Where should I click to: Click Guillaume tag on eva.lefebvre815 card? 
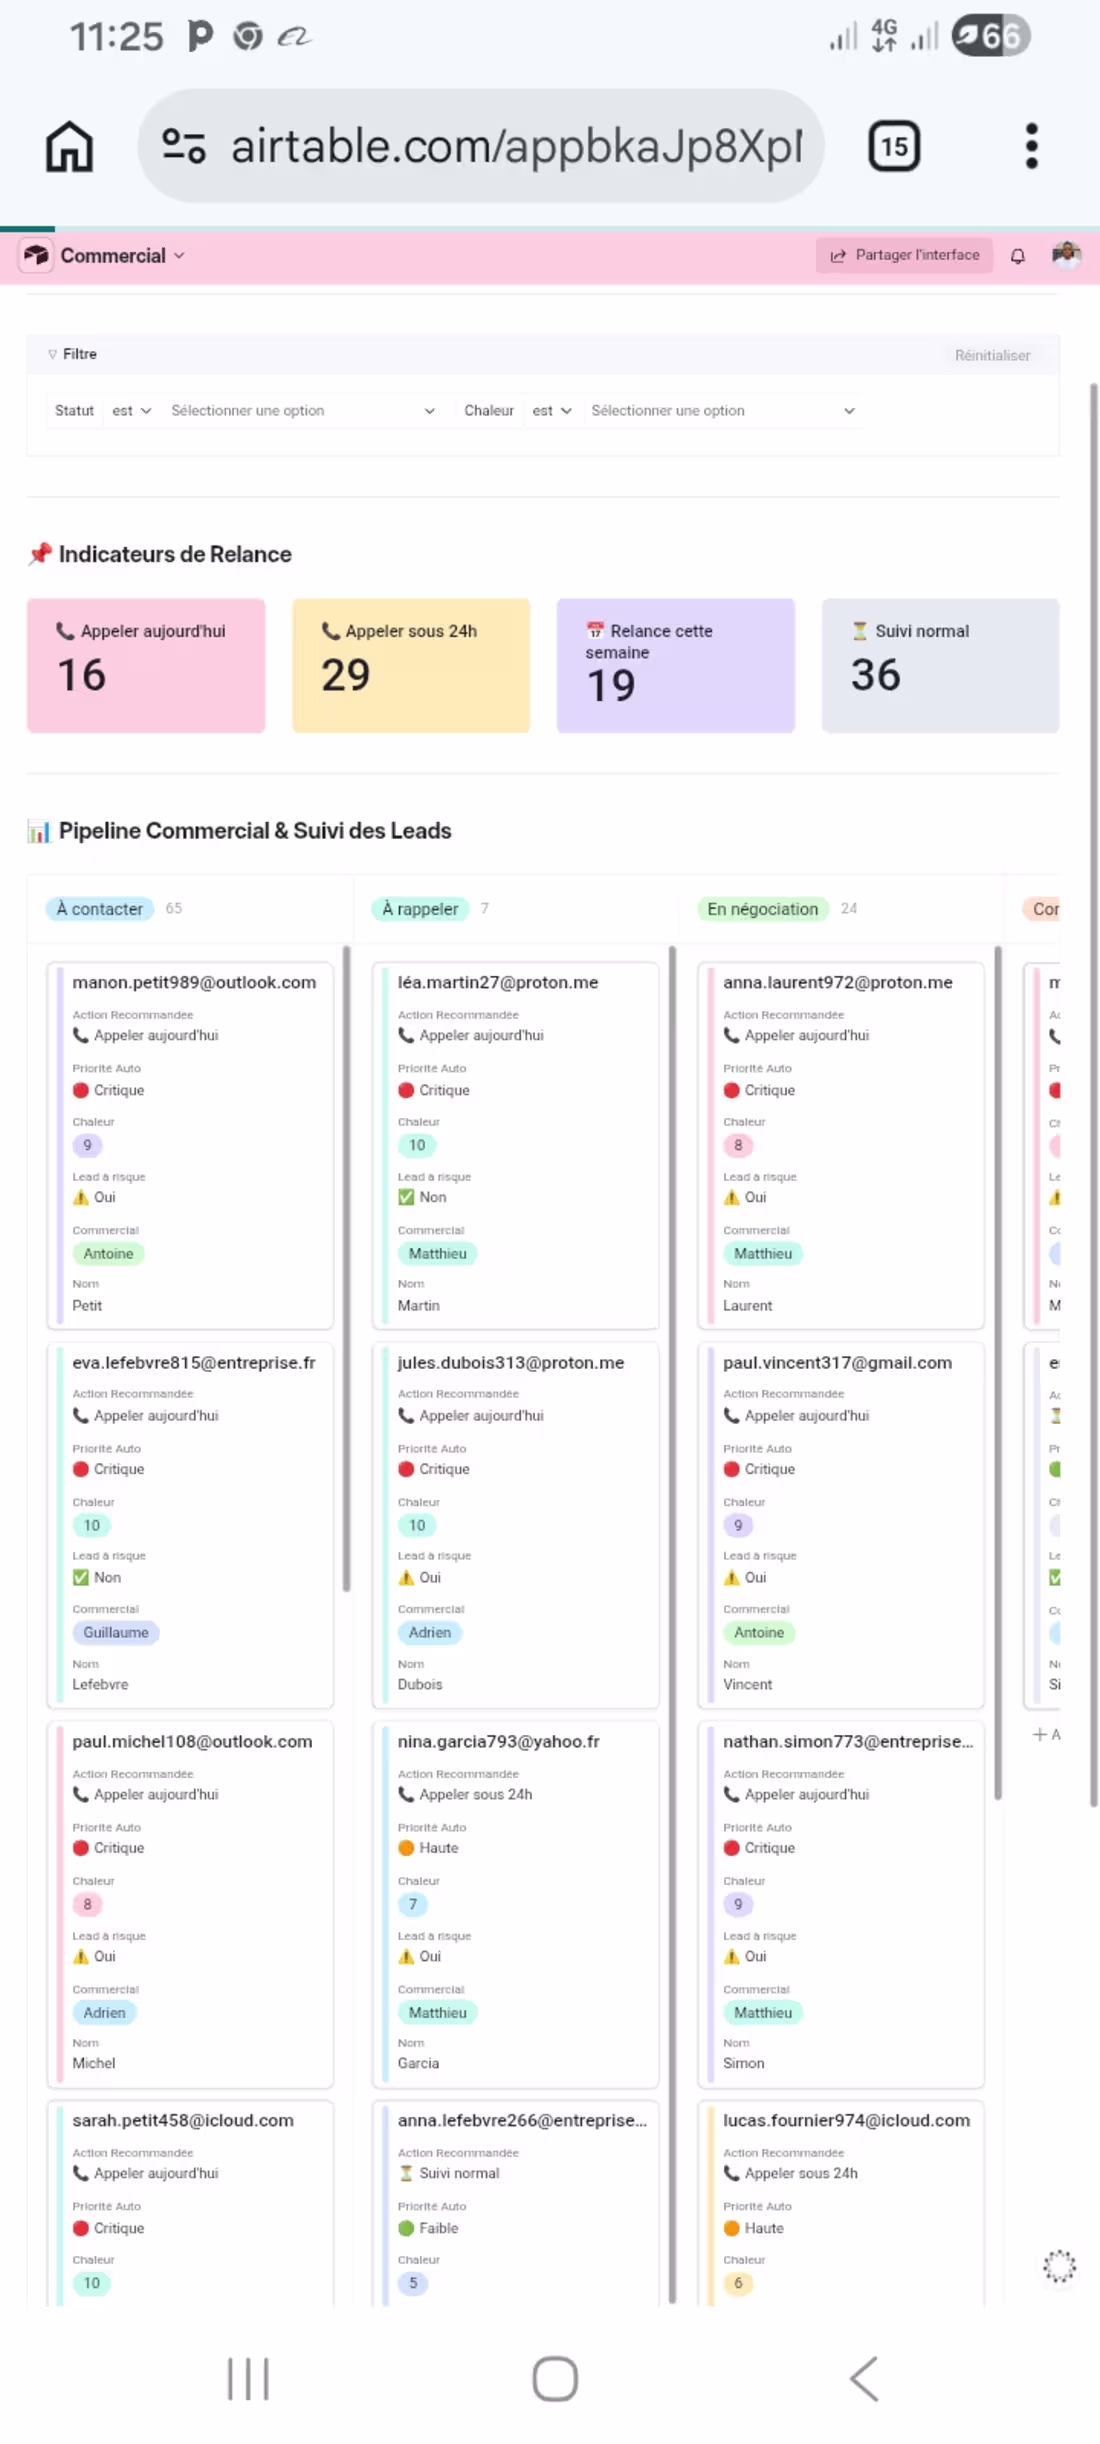point(116,1632)
